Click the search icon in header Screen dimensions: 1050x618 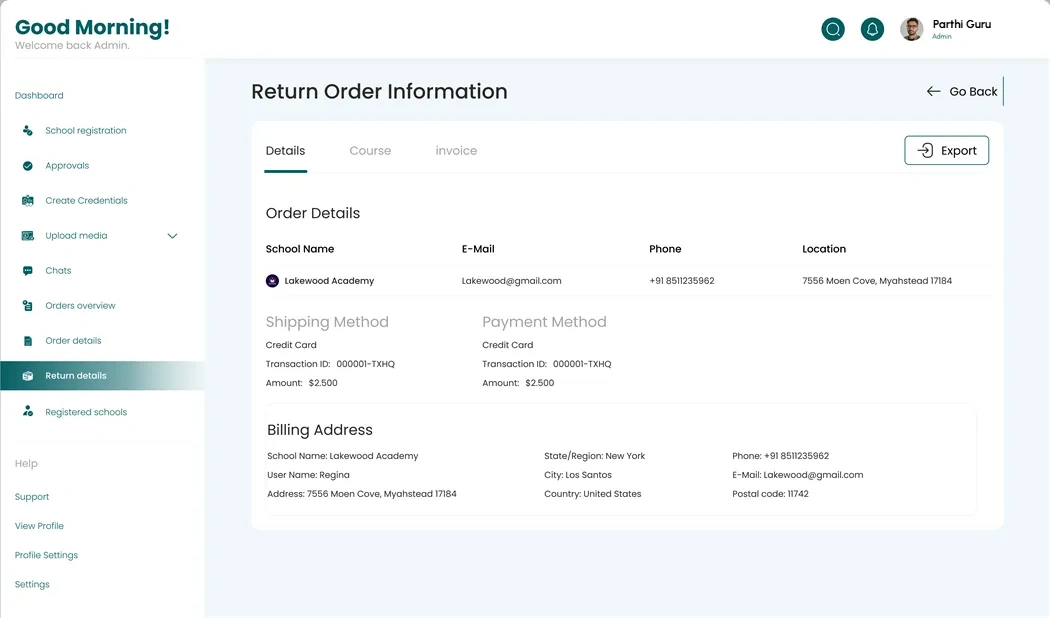click(x=833, y=29)
